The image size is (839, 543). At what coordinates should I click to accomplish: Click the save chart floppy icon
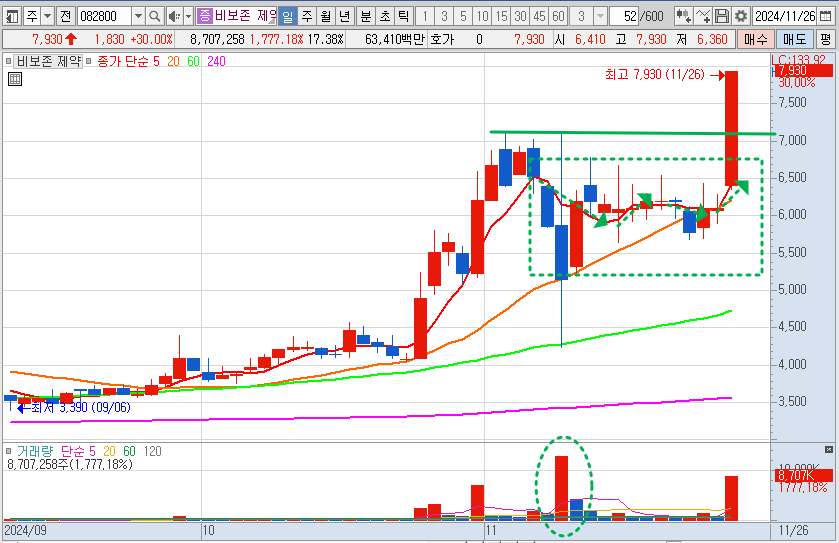(x=722, y=17)
